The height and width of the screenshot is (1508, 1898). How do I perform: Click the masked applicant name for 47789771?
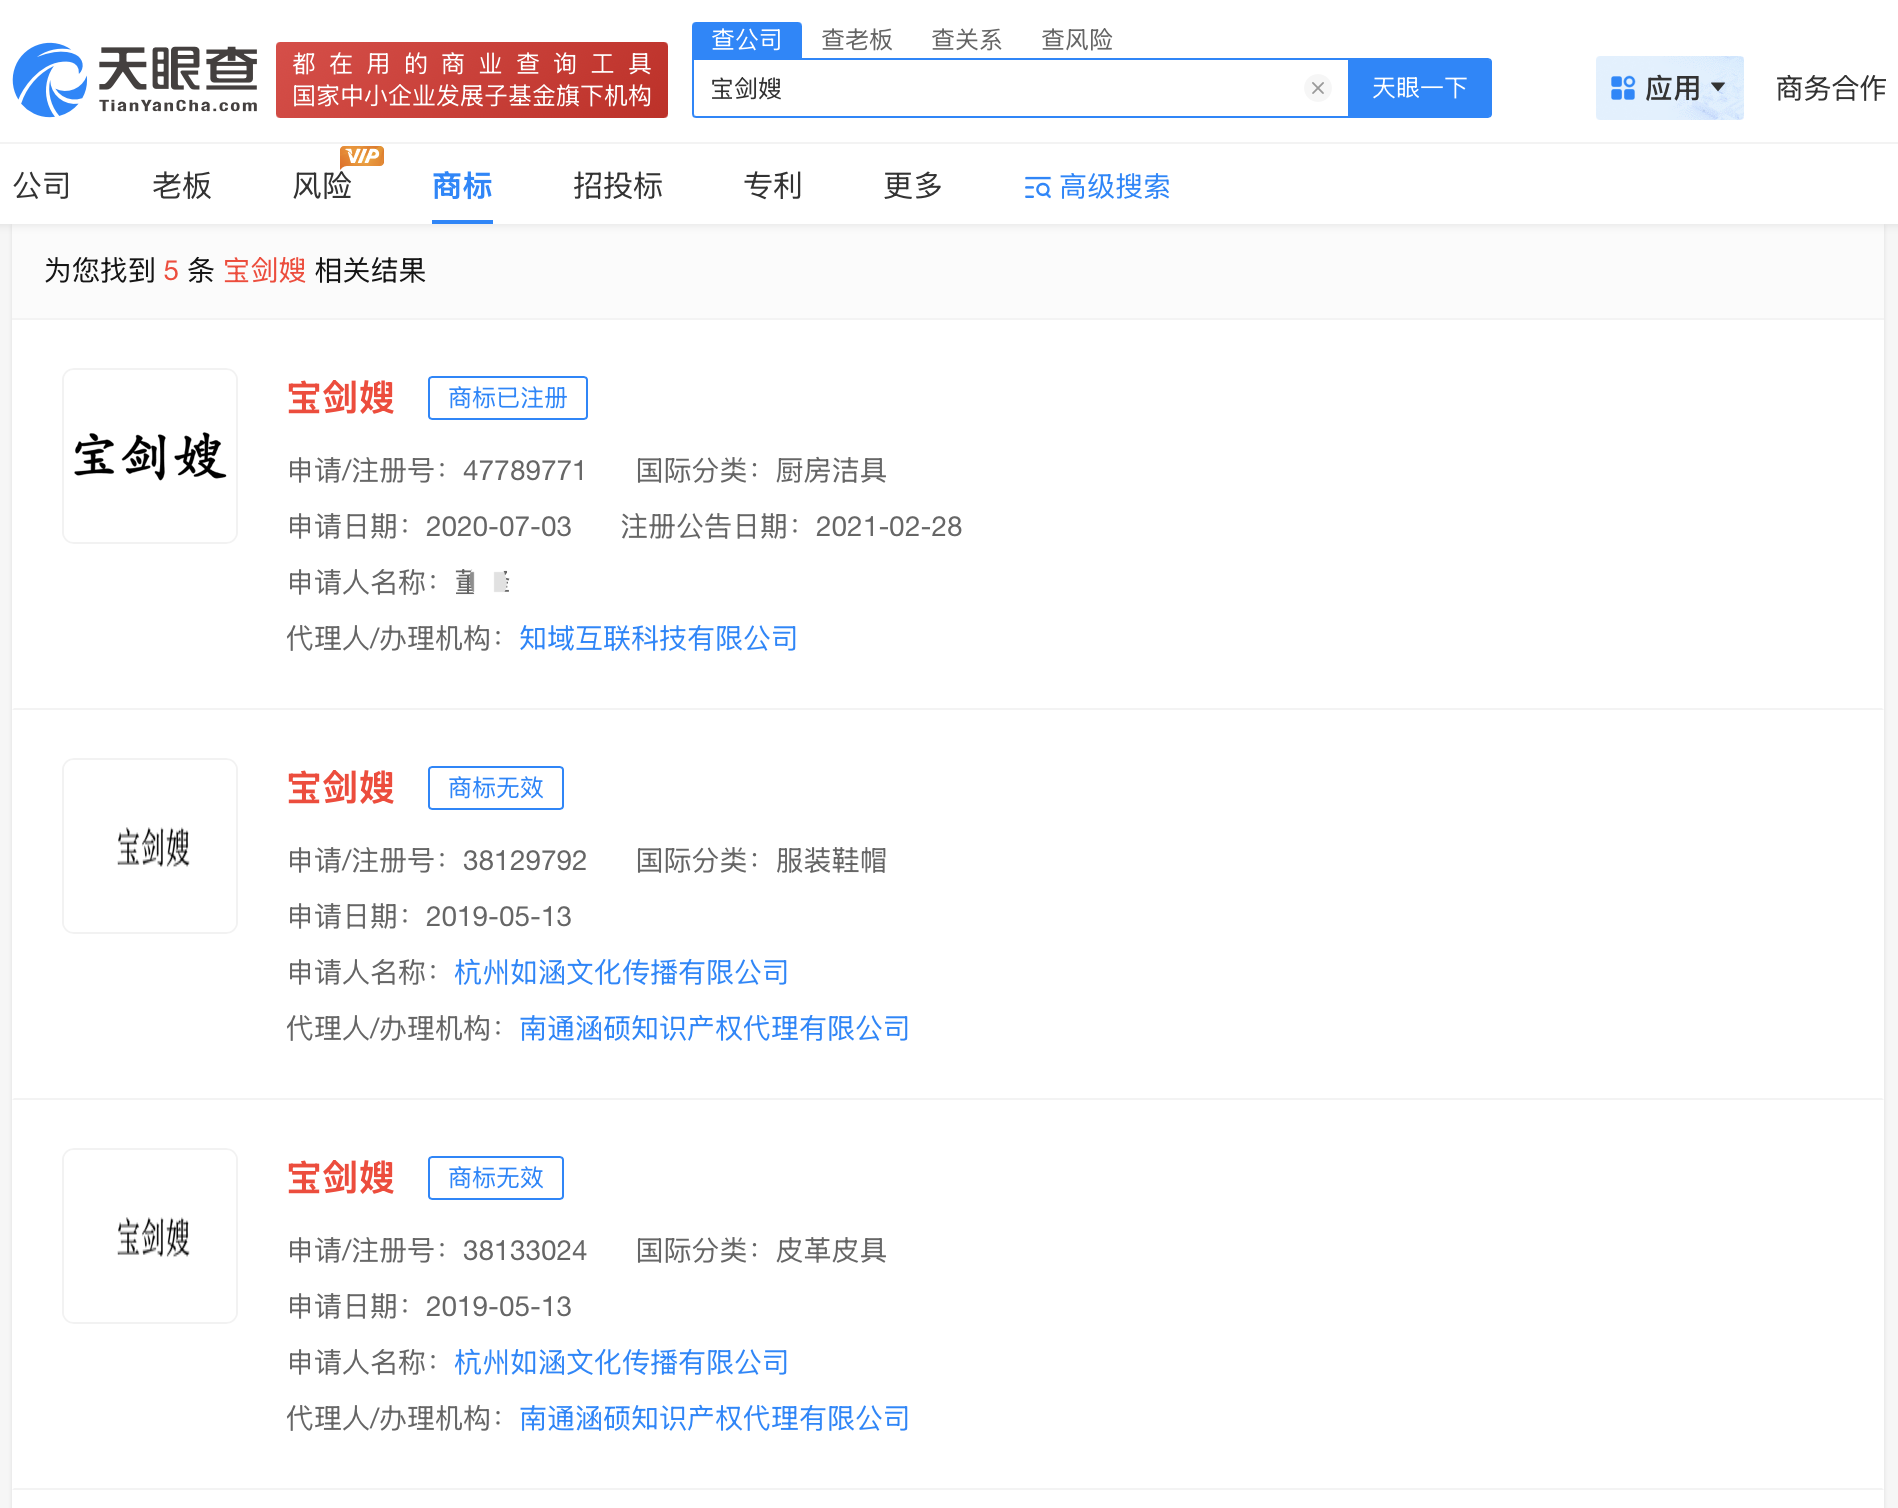coord(483,582)
